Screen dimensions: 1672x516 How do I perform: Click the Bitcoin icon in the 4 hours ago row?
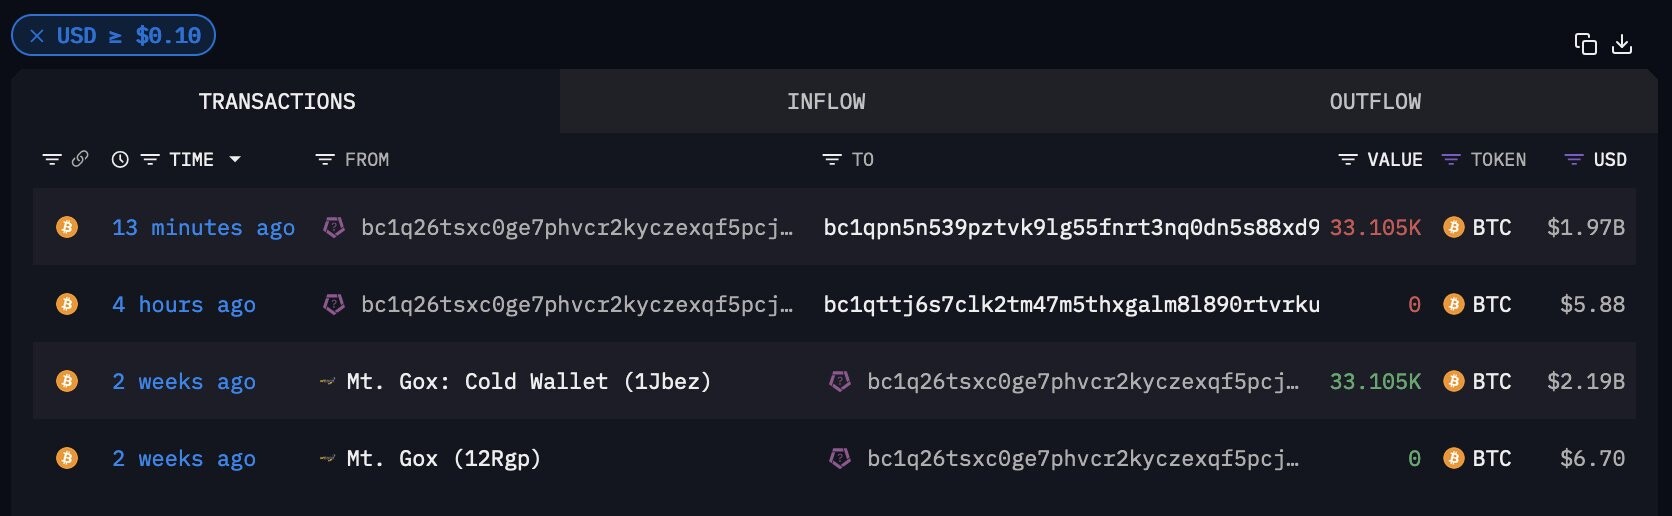[67, 304]
